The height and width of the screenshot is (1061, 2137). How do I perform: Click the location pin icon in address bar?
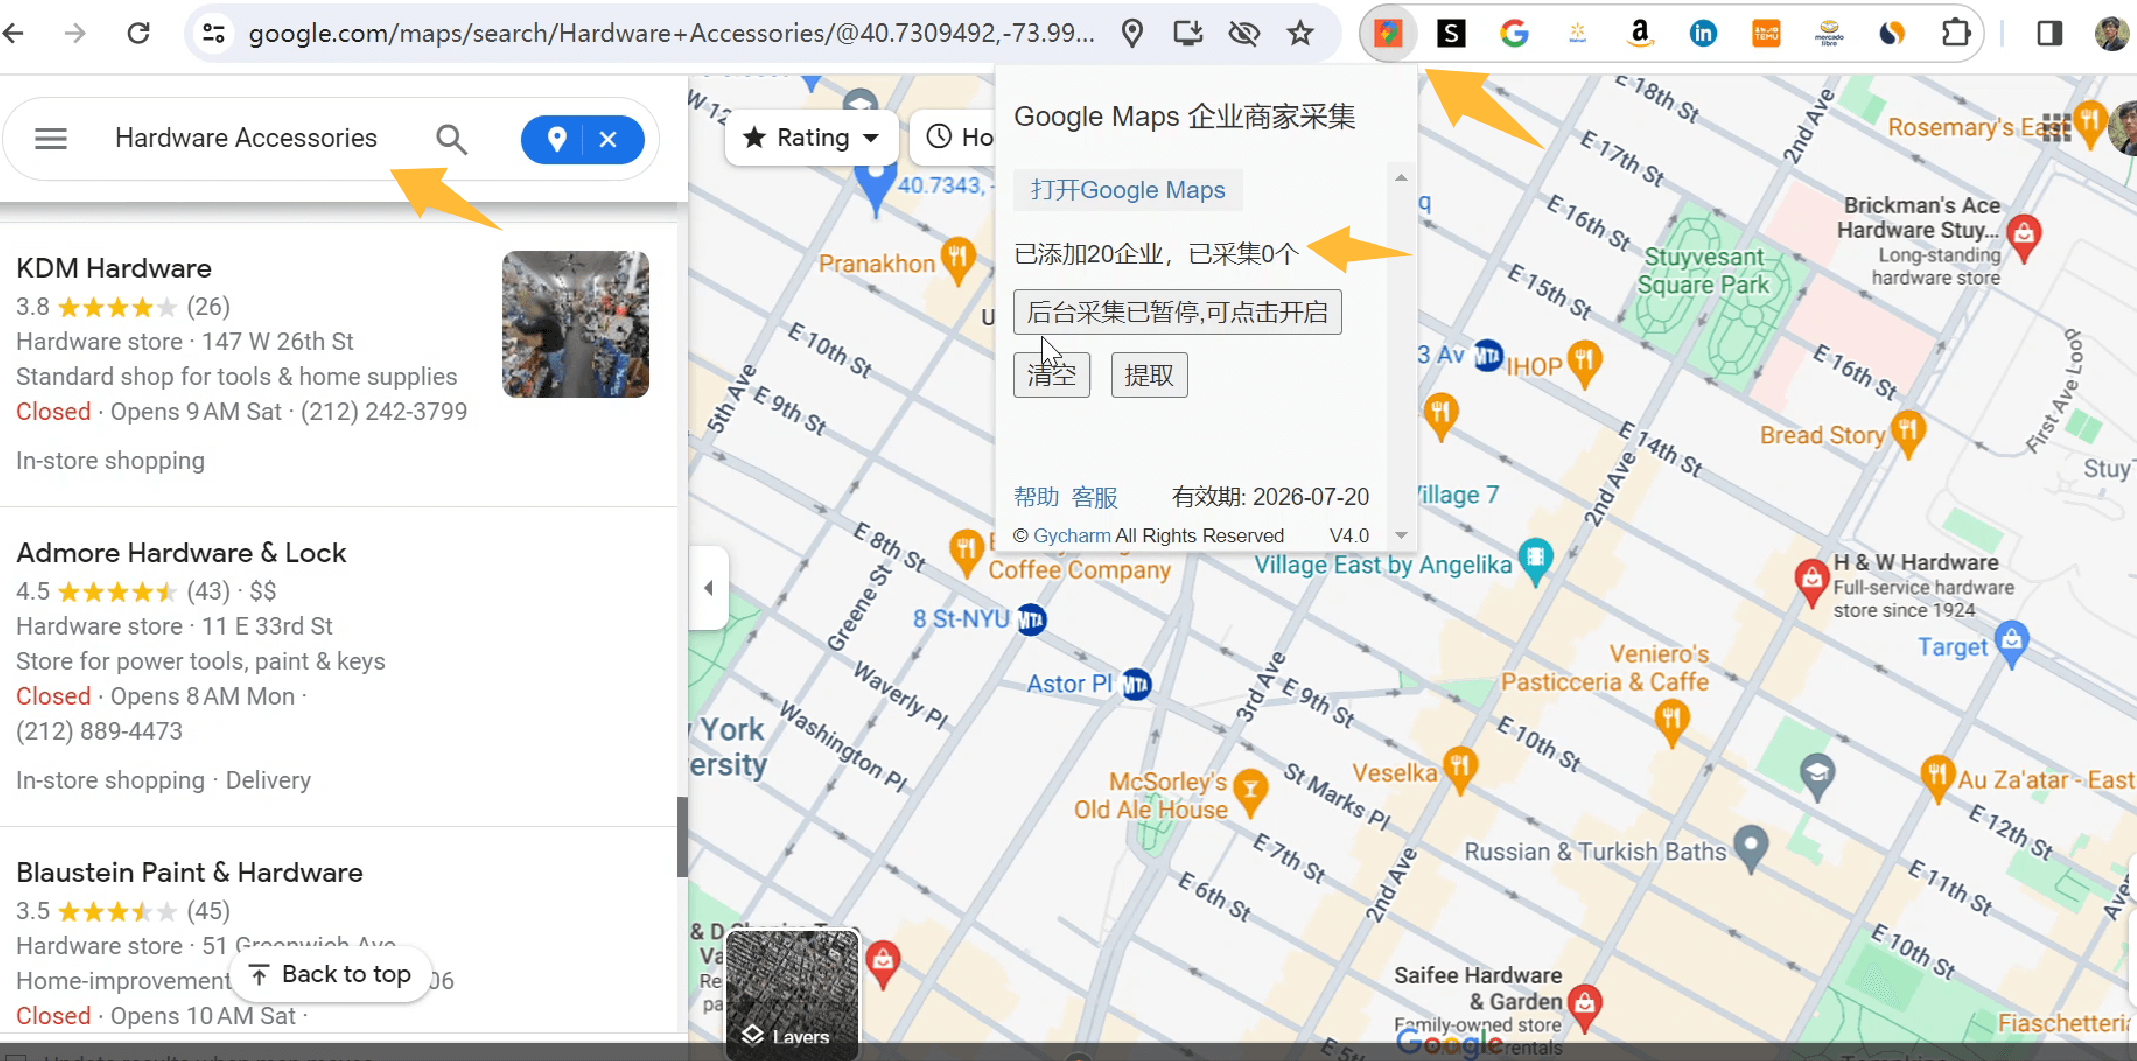point(1132,33)
